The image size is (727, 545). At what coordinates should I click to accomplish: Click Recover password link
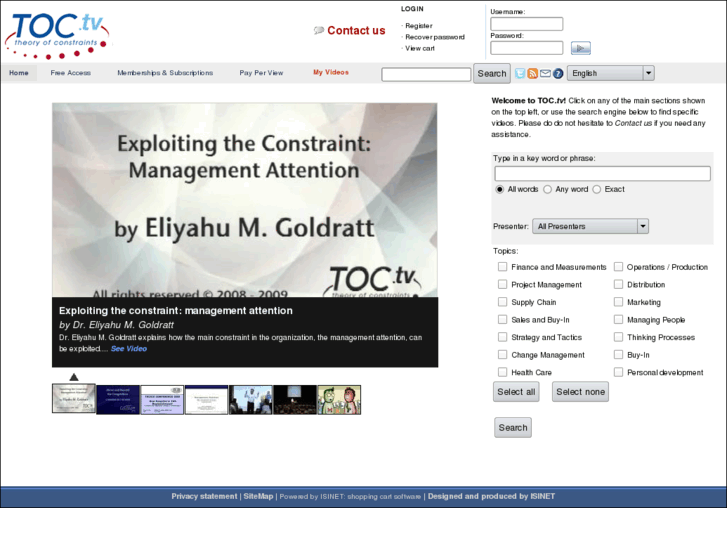[x=435, y=37]
